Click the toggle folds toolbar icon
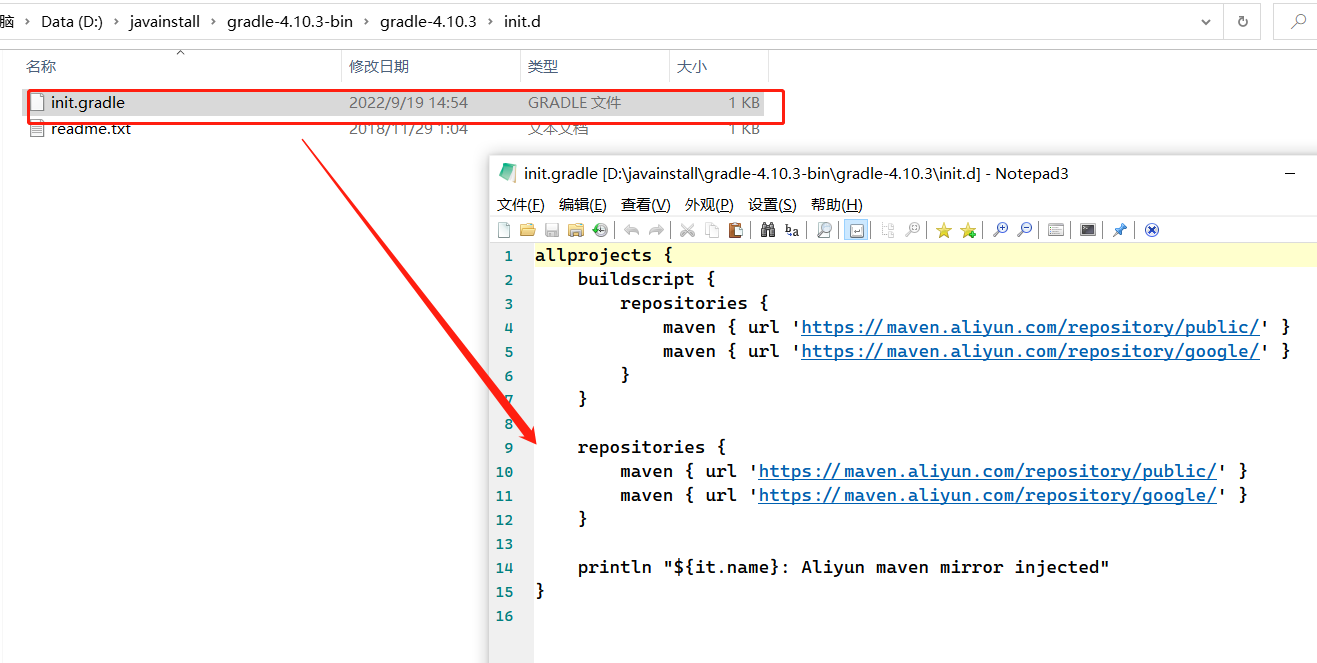This screenshot has width=1317, height=663. [x=888, y=230]
